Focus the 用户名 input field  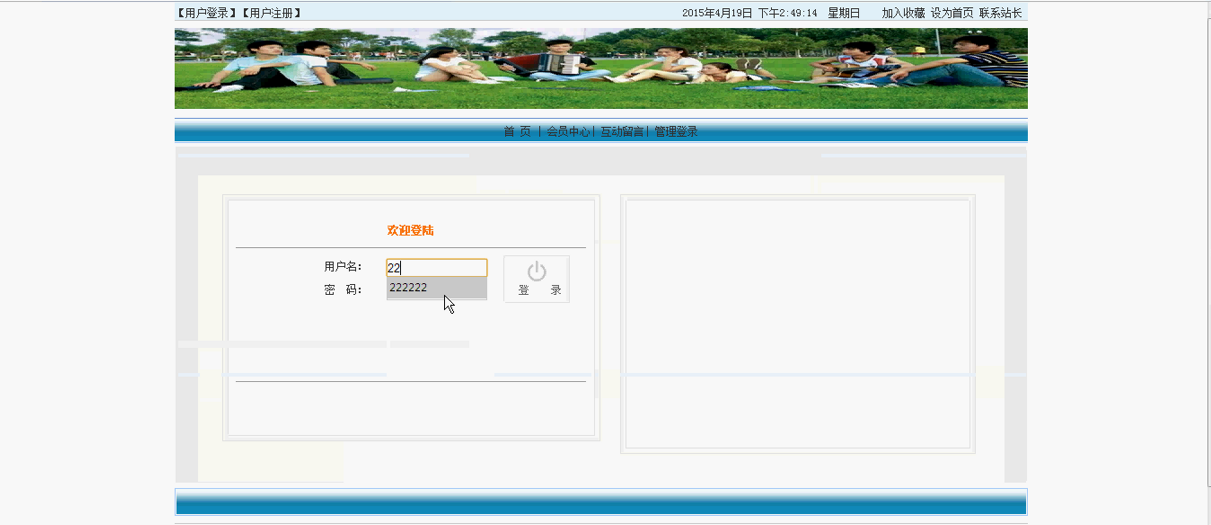[x=437, y=268]
